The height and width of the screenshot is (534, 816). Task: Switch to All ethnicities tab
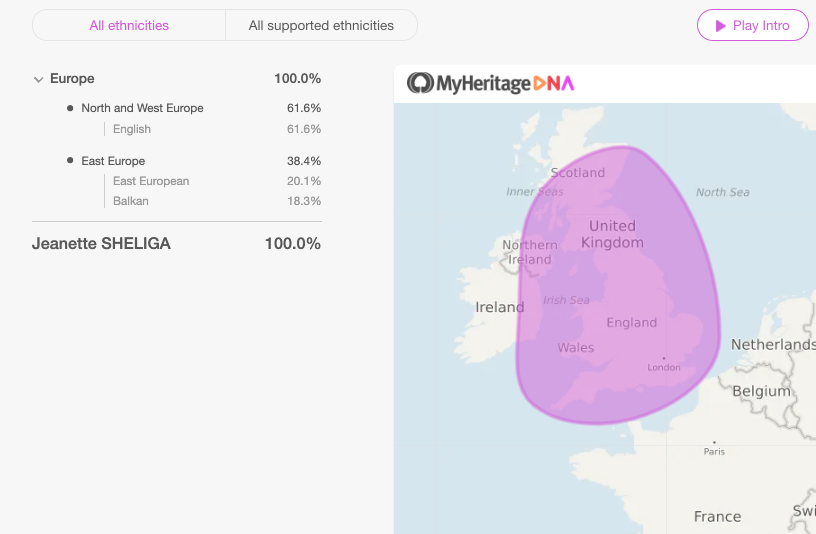pos(129,26)
